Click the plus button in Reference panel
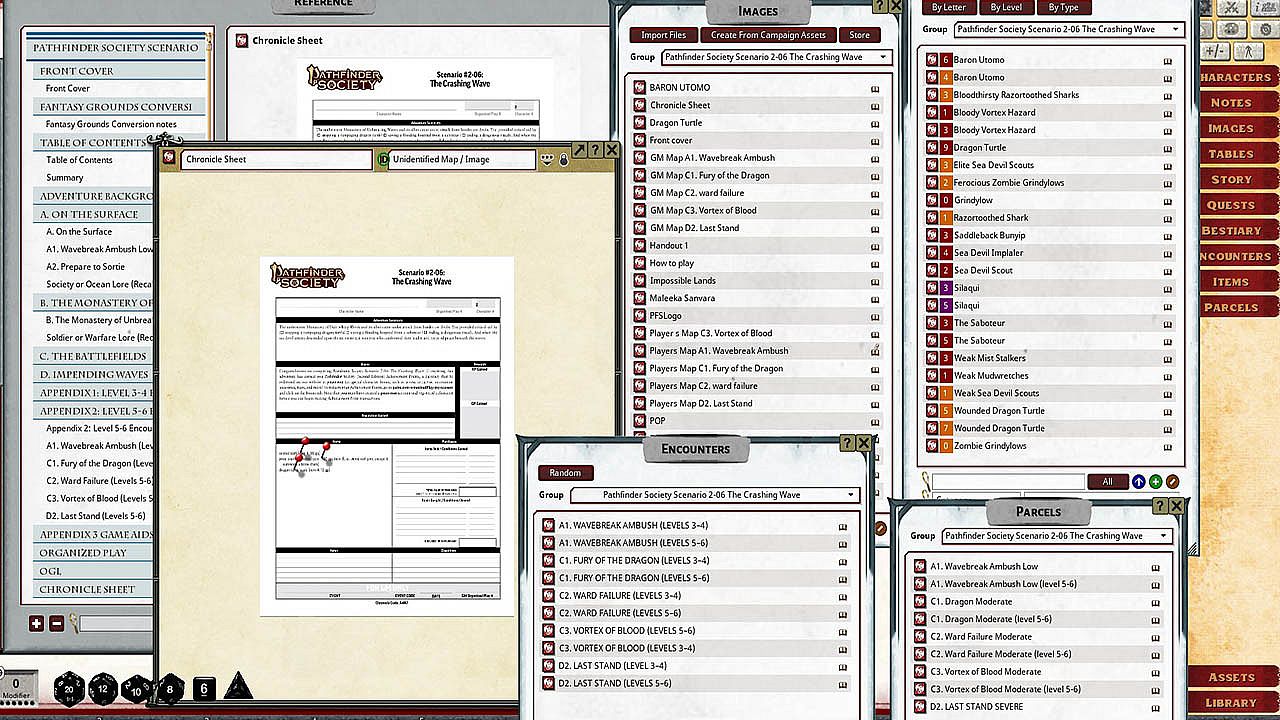1280x720 pixels. click(37, 624)
